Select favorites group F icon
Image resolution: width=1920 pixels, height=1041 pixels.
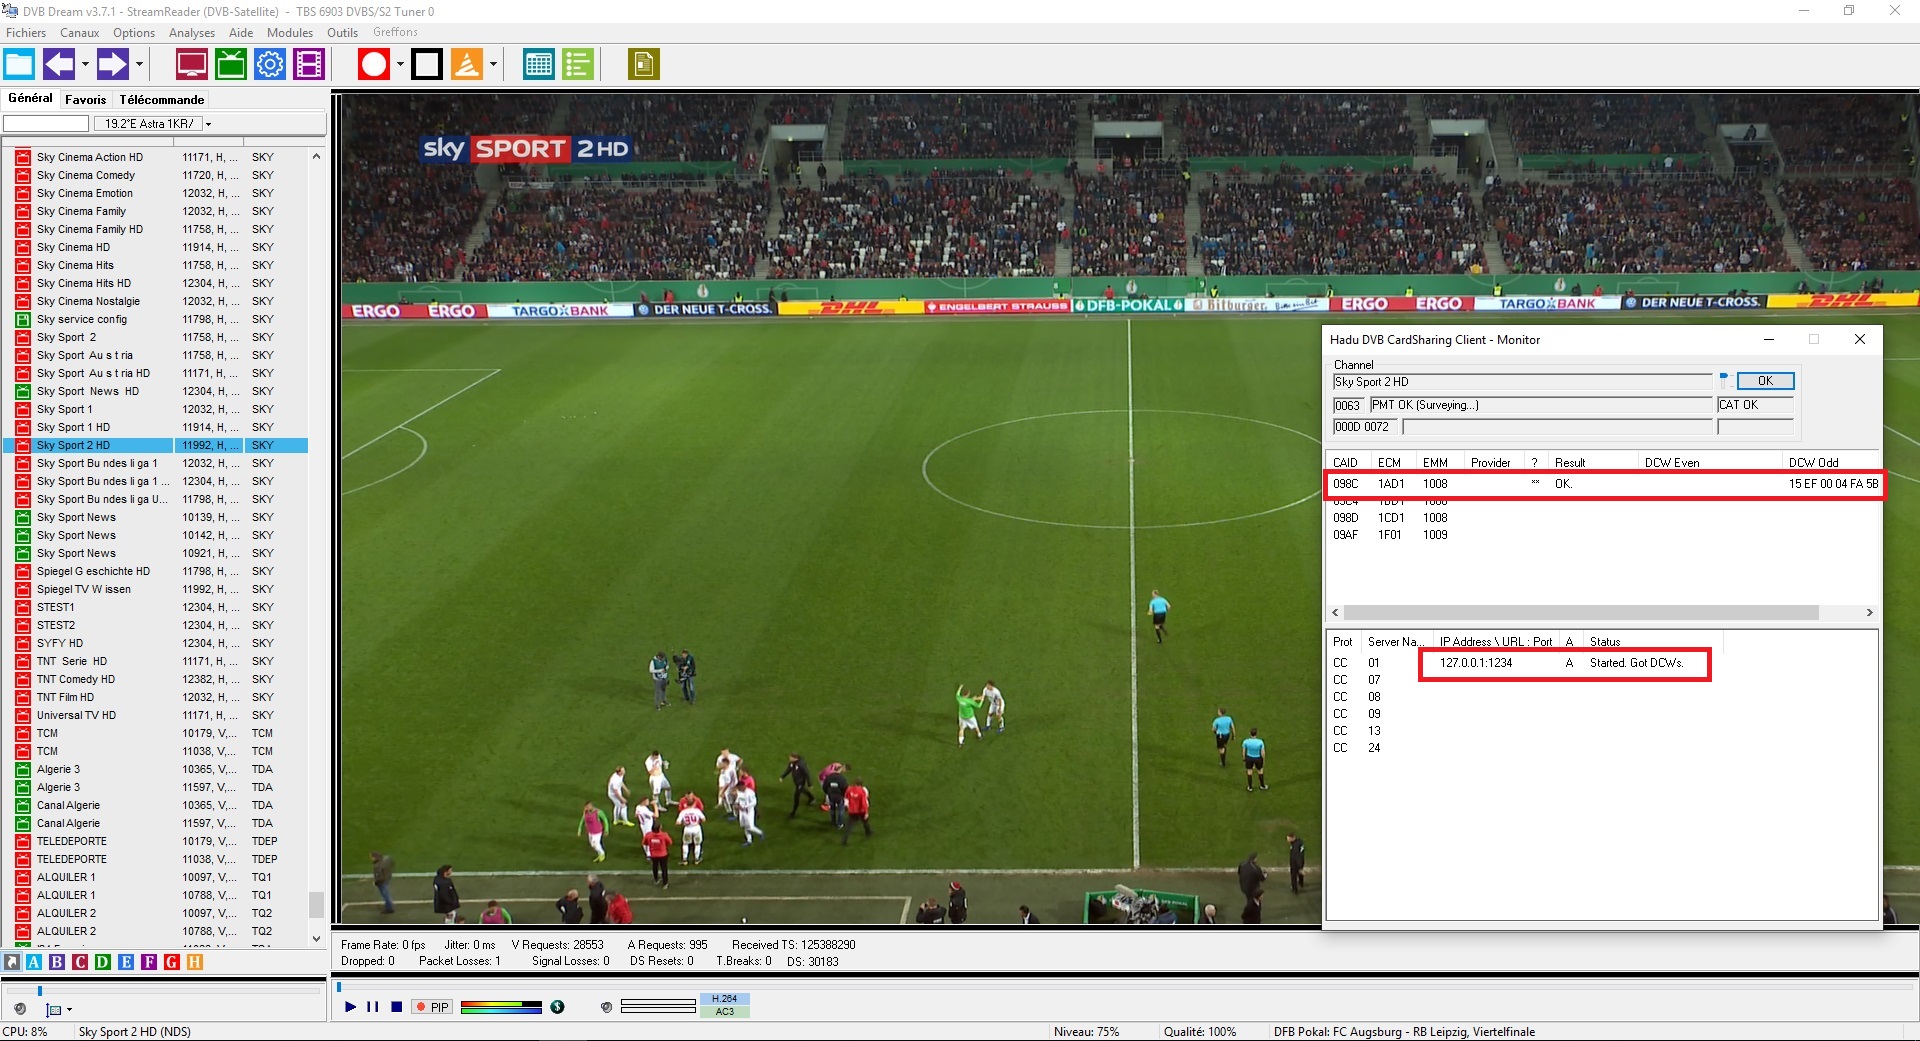point(149,962)
